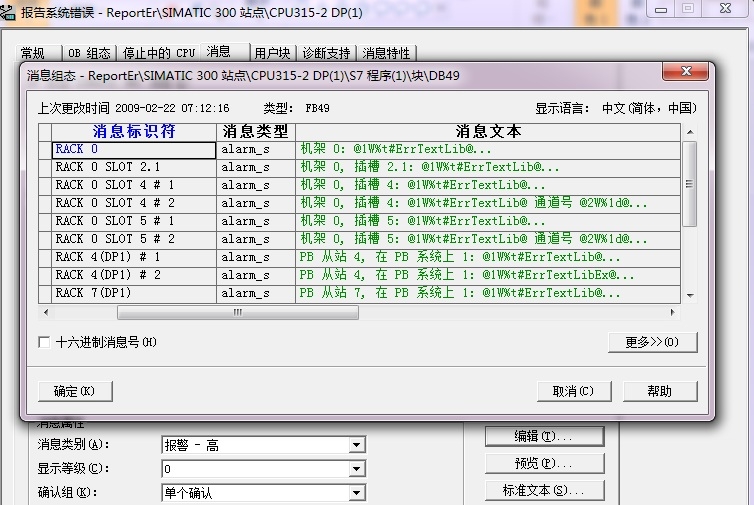Click row selector left of RACK 0 SLOT 2.1
This screenshot has width=754, height=505.
pos(45,167)
